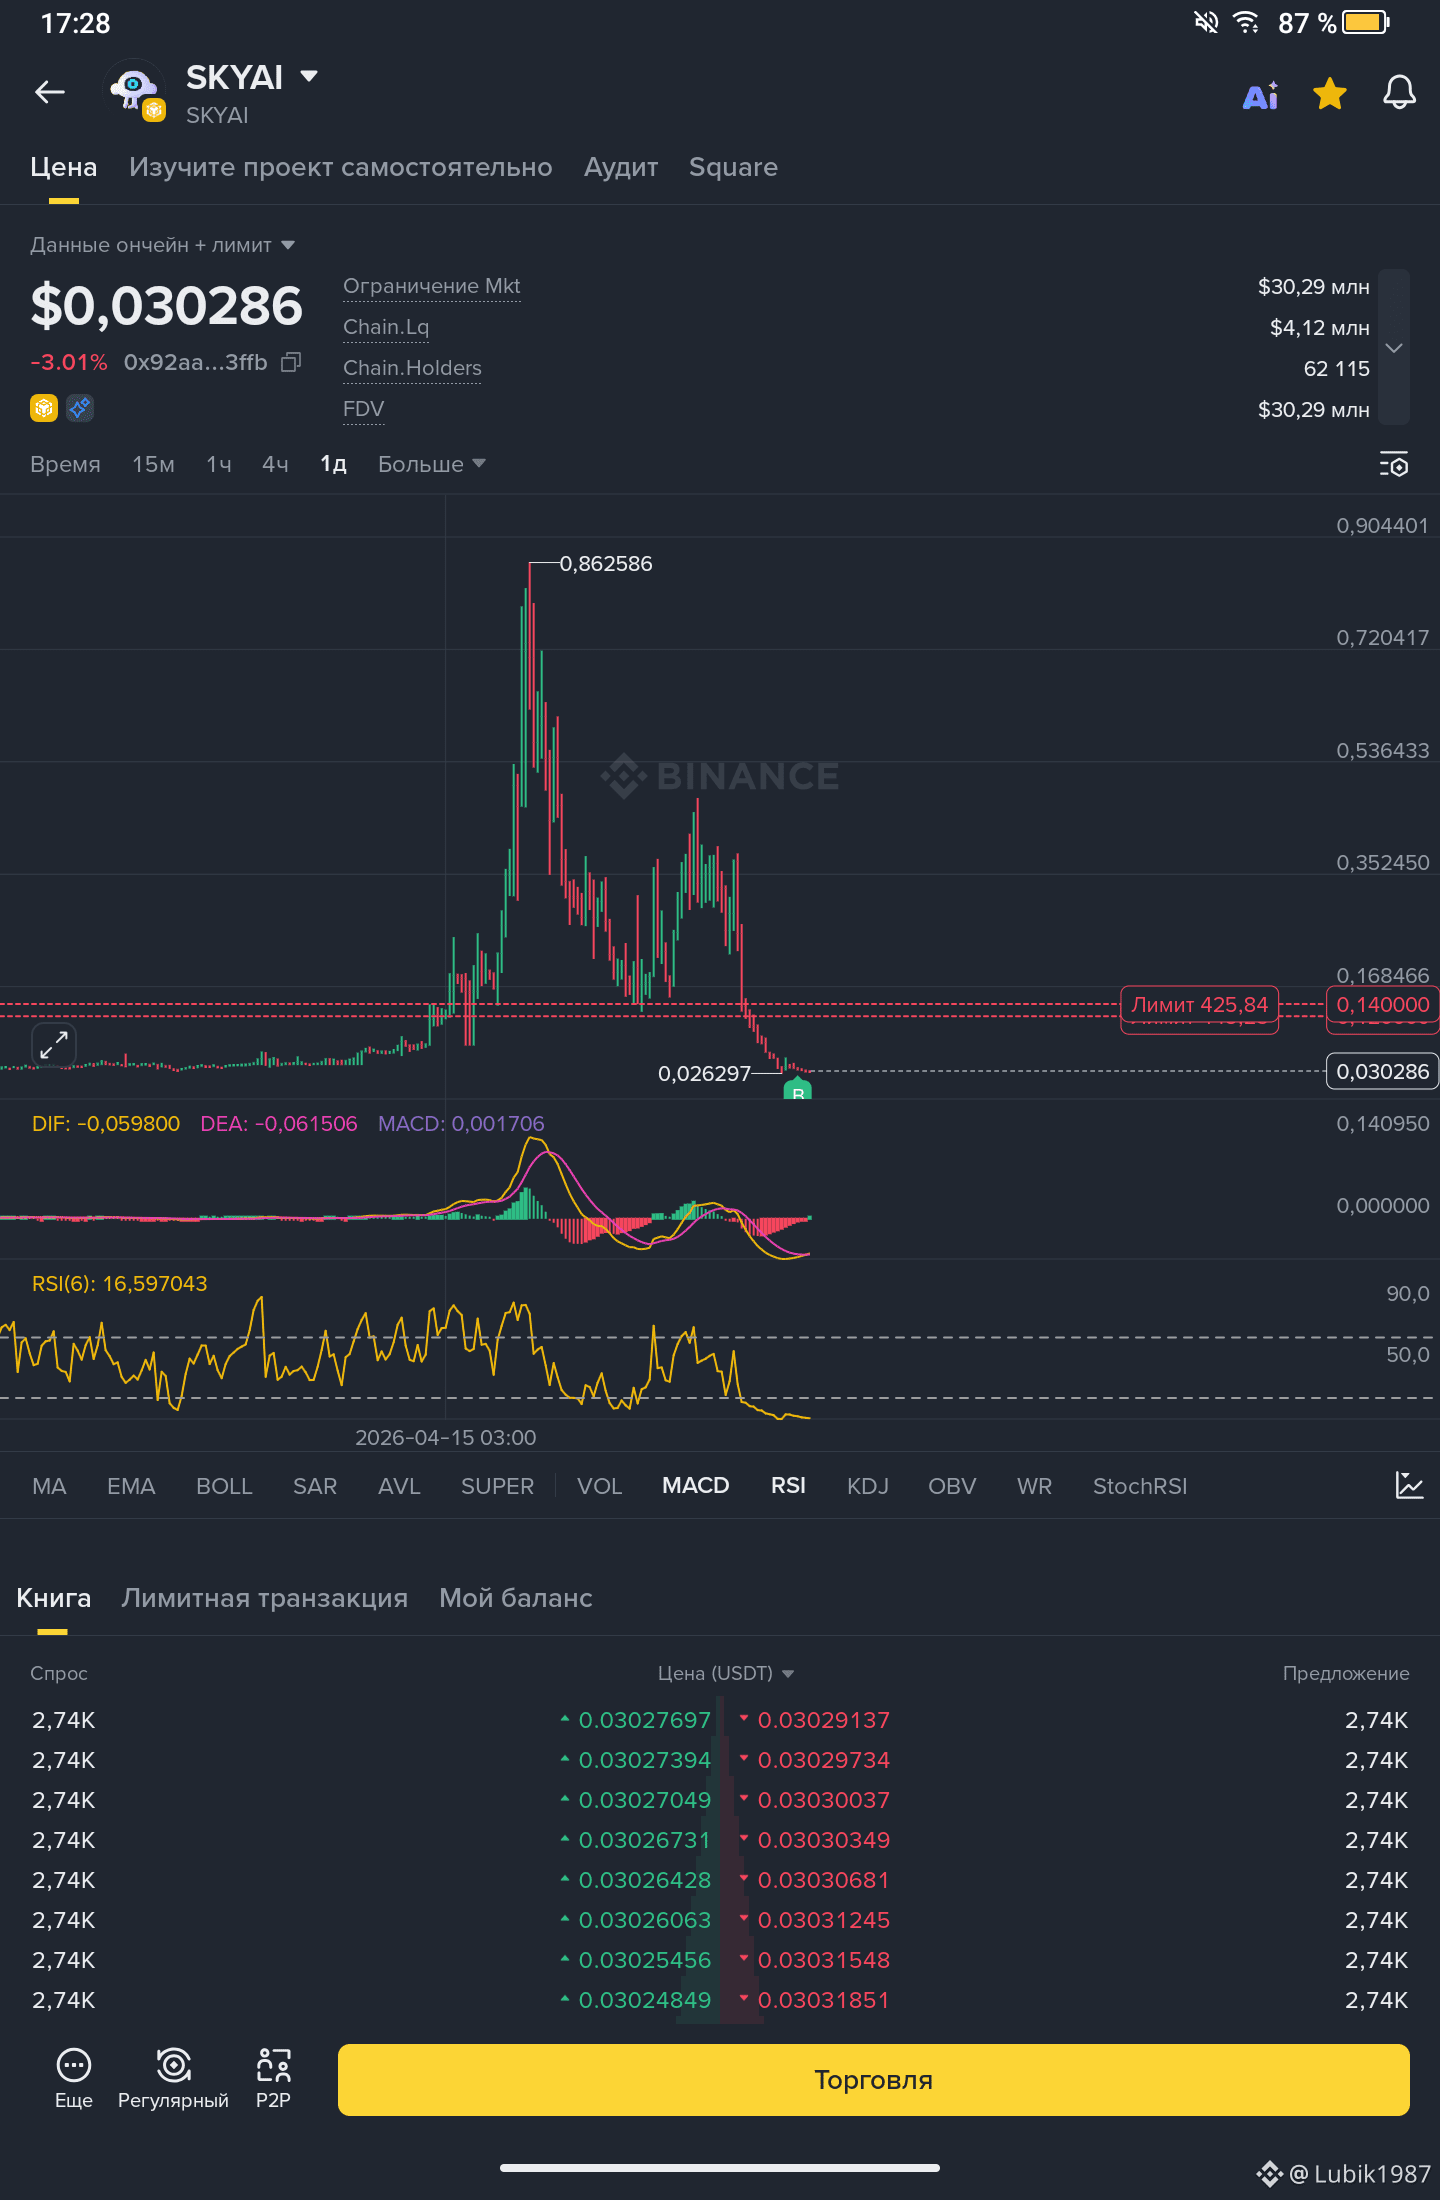Go back using the left arrow
Screen dimensions: 1440x2200
coord(50,93)
